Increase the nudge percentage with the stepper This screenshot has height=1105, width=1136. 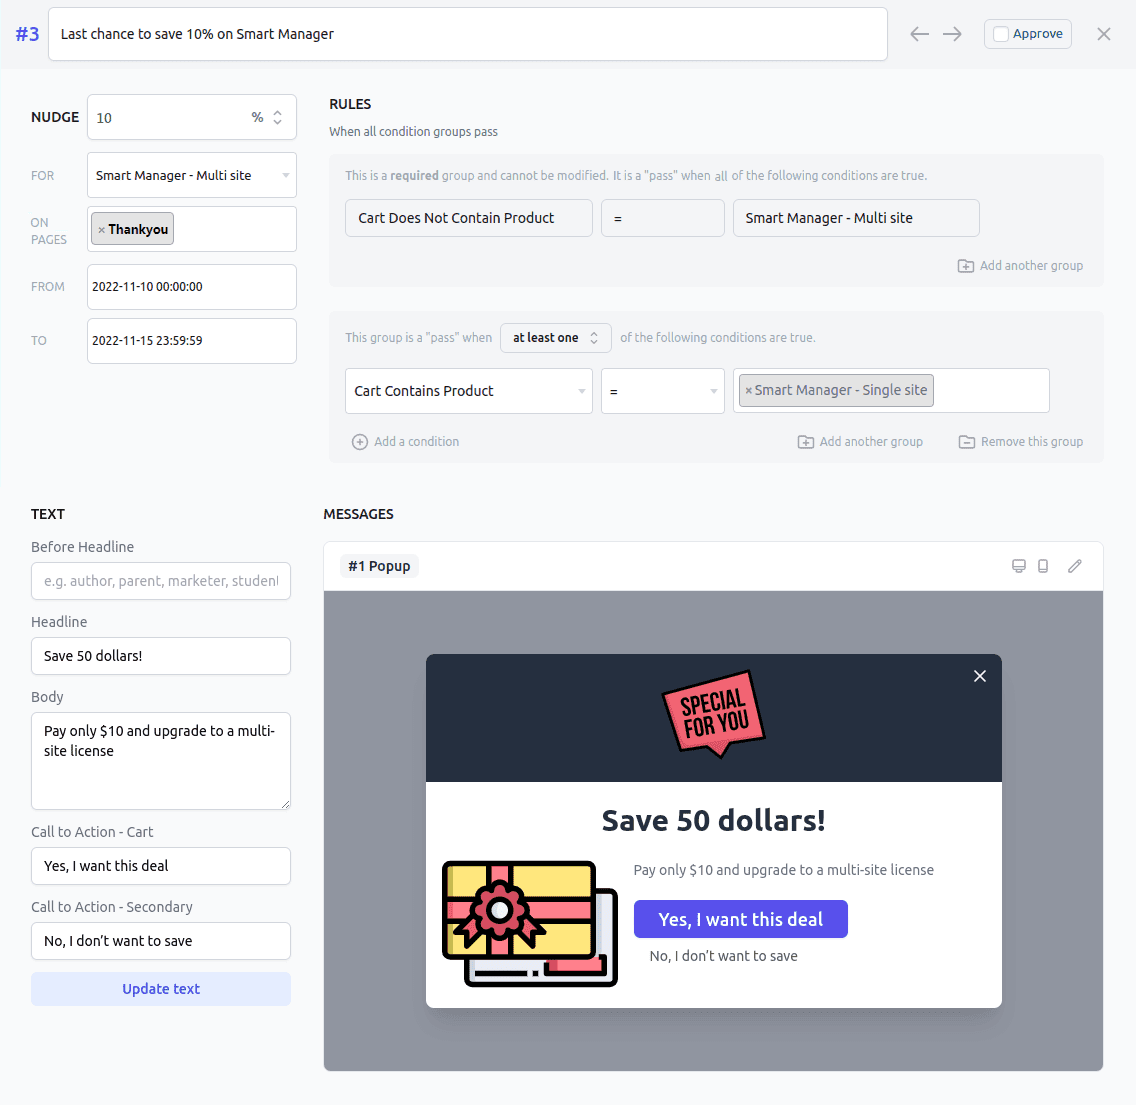click(279, 111)
